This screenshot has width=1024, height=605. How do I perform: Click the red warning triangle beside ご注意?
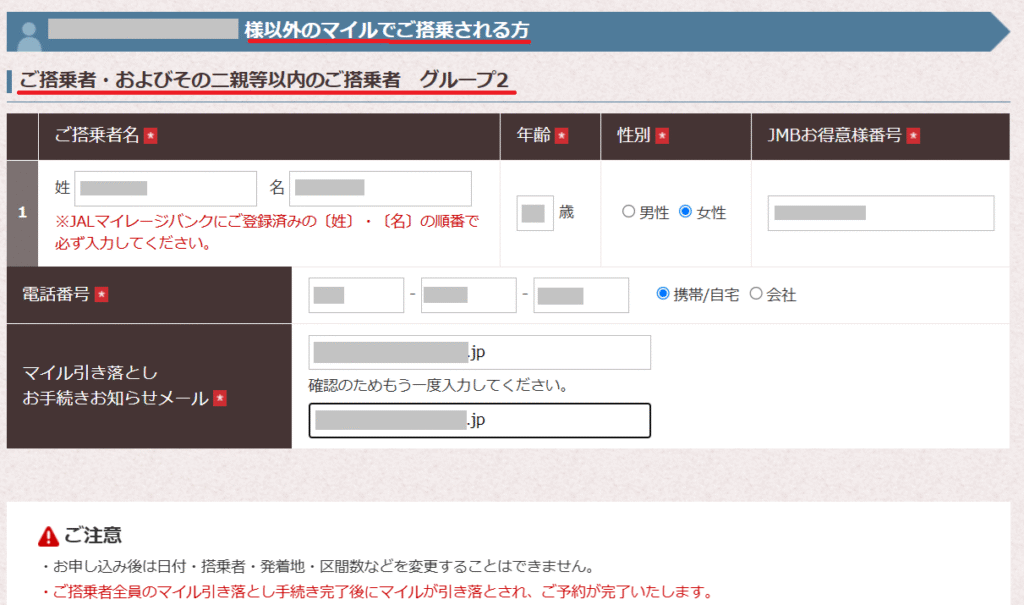48,537
